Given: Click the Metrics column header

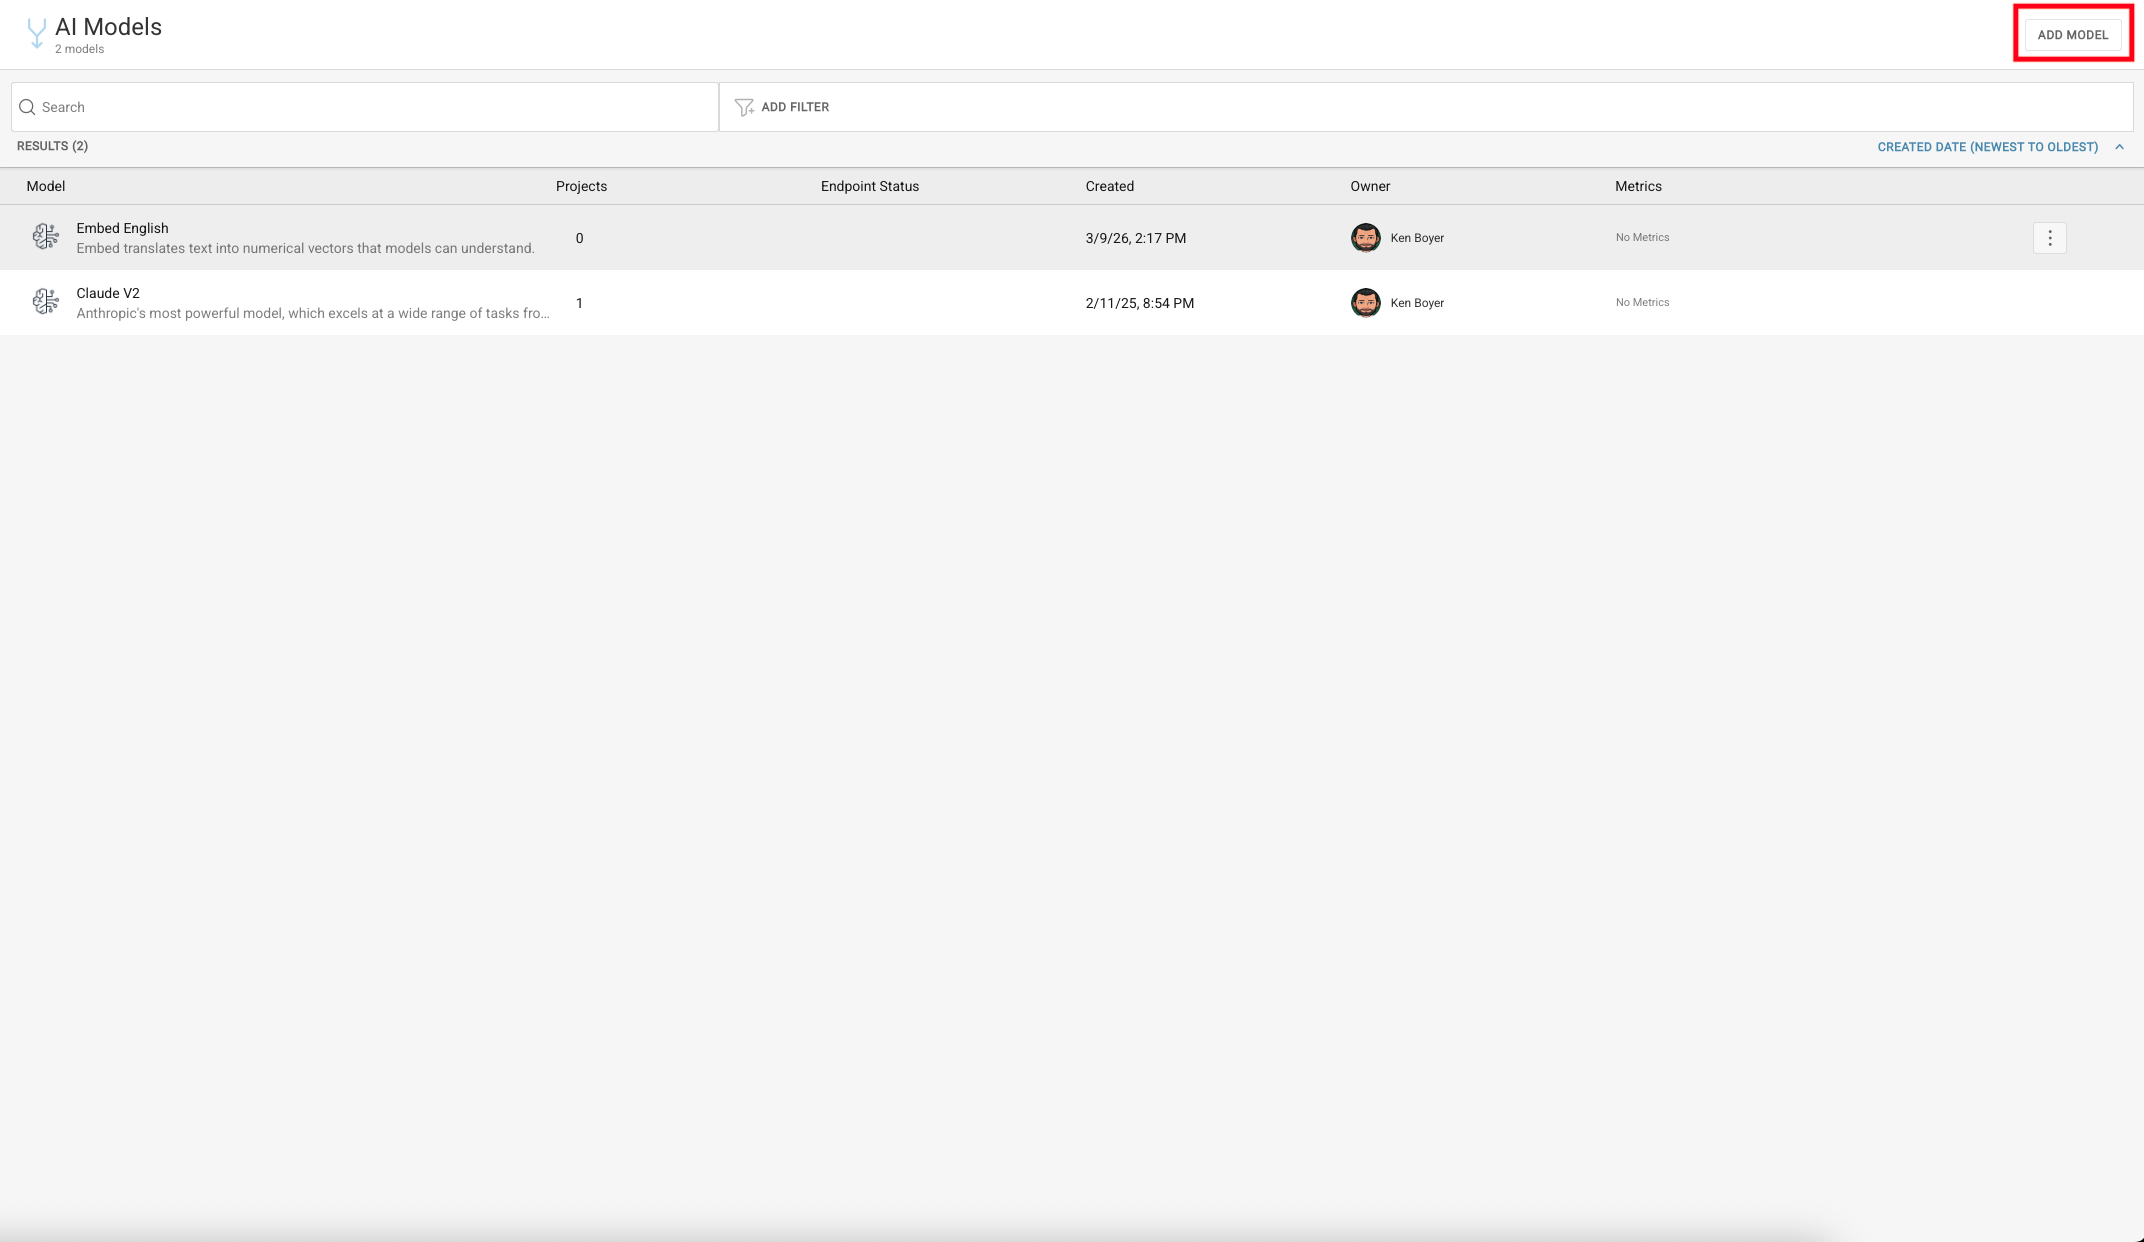Looking at the screenshot, I should [1638, 186].
